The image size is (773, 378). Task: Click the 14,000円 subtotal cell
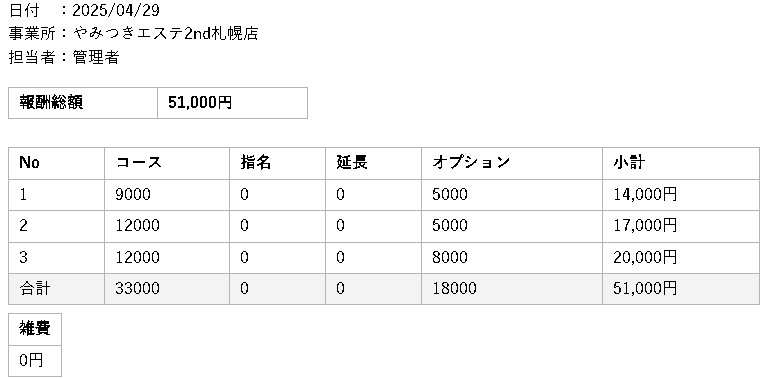681,195
